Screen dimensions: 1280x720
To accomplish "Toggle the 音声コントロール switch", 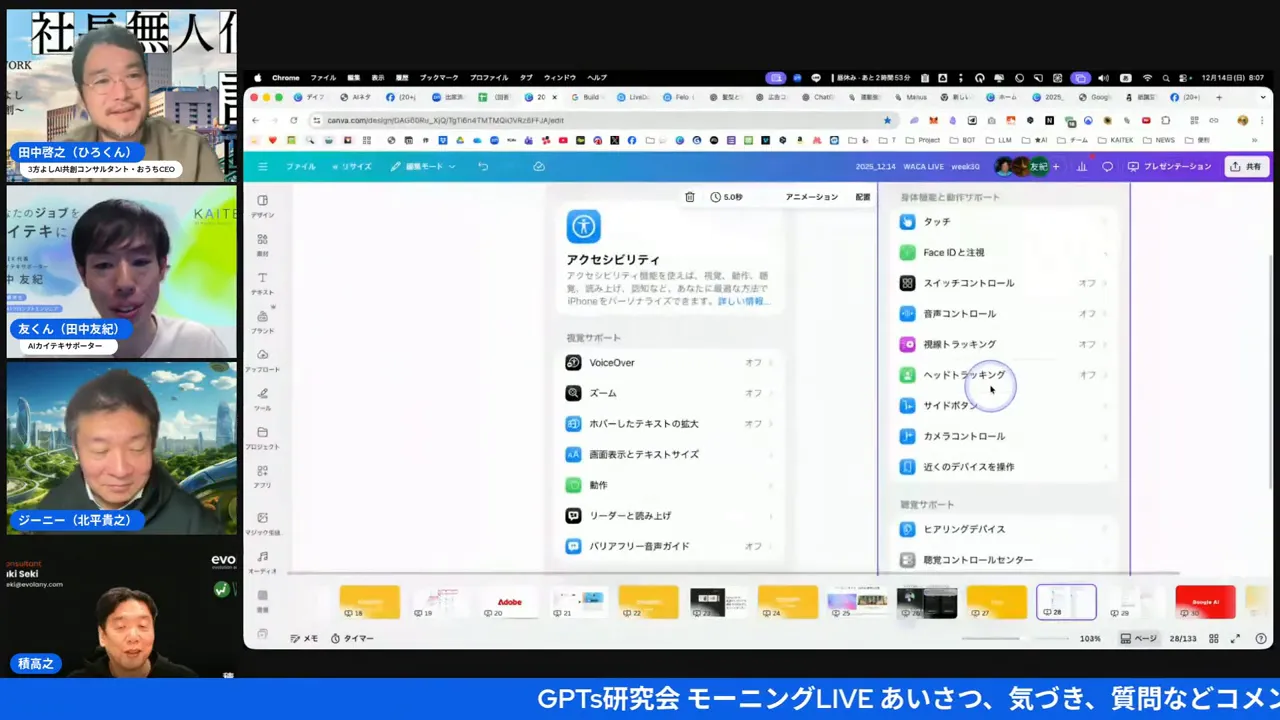I will coord(1087,313).
